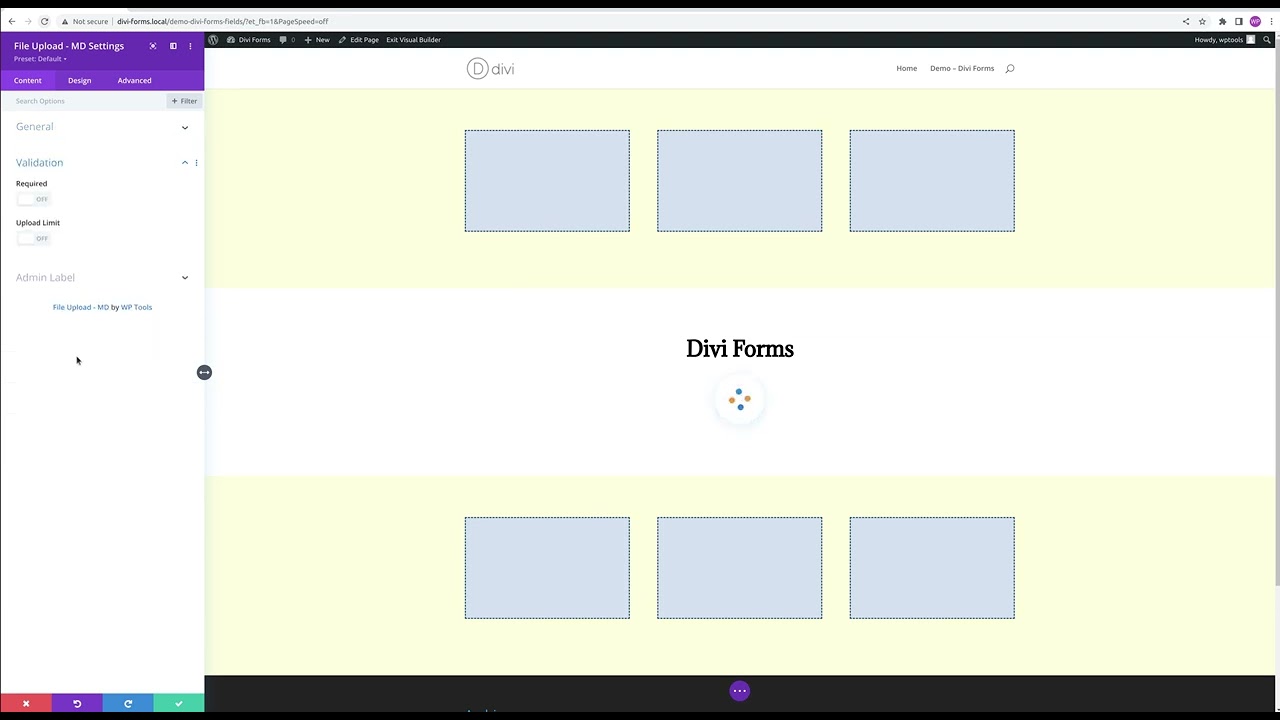Click the settings panel width handle
This screenshot has height=720, width=1280.
[204, 372]
